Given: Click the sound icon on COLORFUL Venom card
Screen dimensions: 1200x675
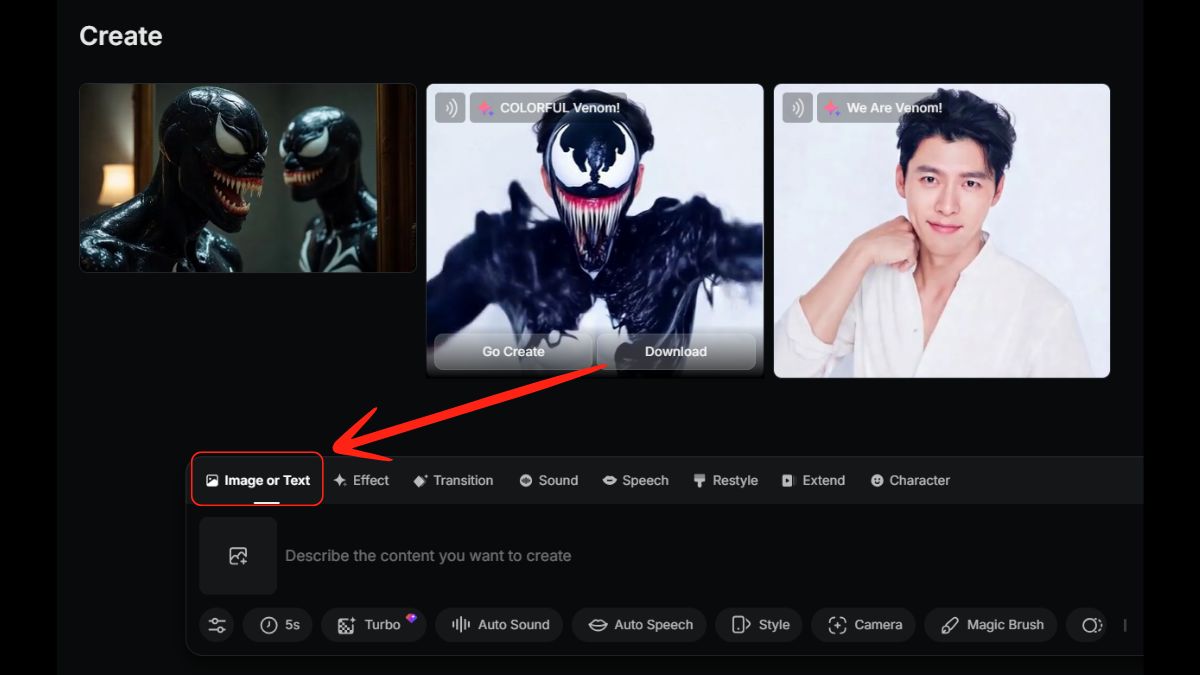Looking at the screenshot, I should tap(450, 108).
